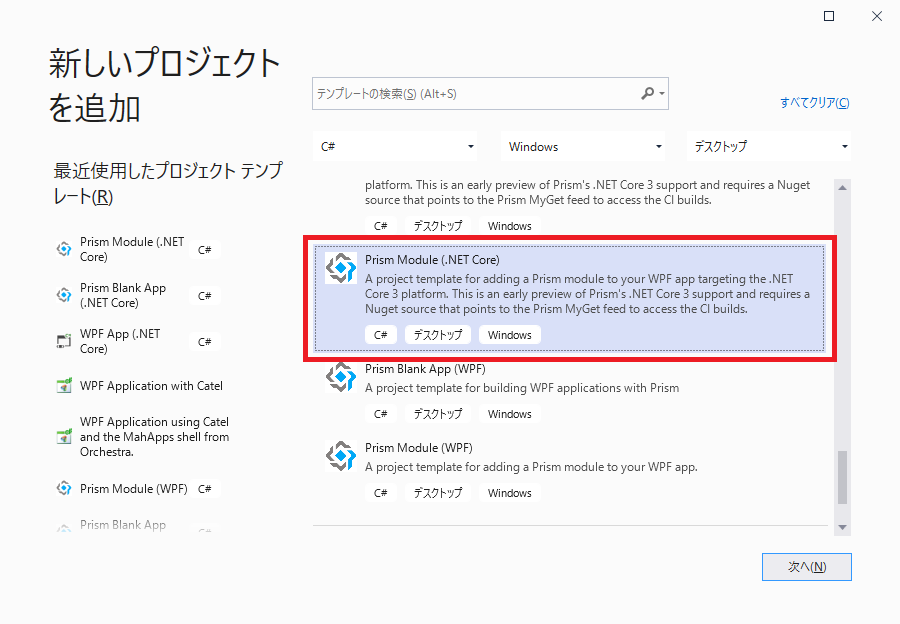Image resolution: width=900 pixels, height=624 pixels.
Task: Click the すべてクリア link
Action: tap(814, 103)
